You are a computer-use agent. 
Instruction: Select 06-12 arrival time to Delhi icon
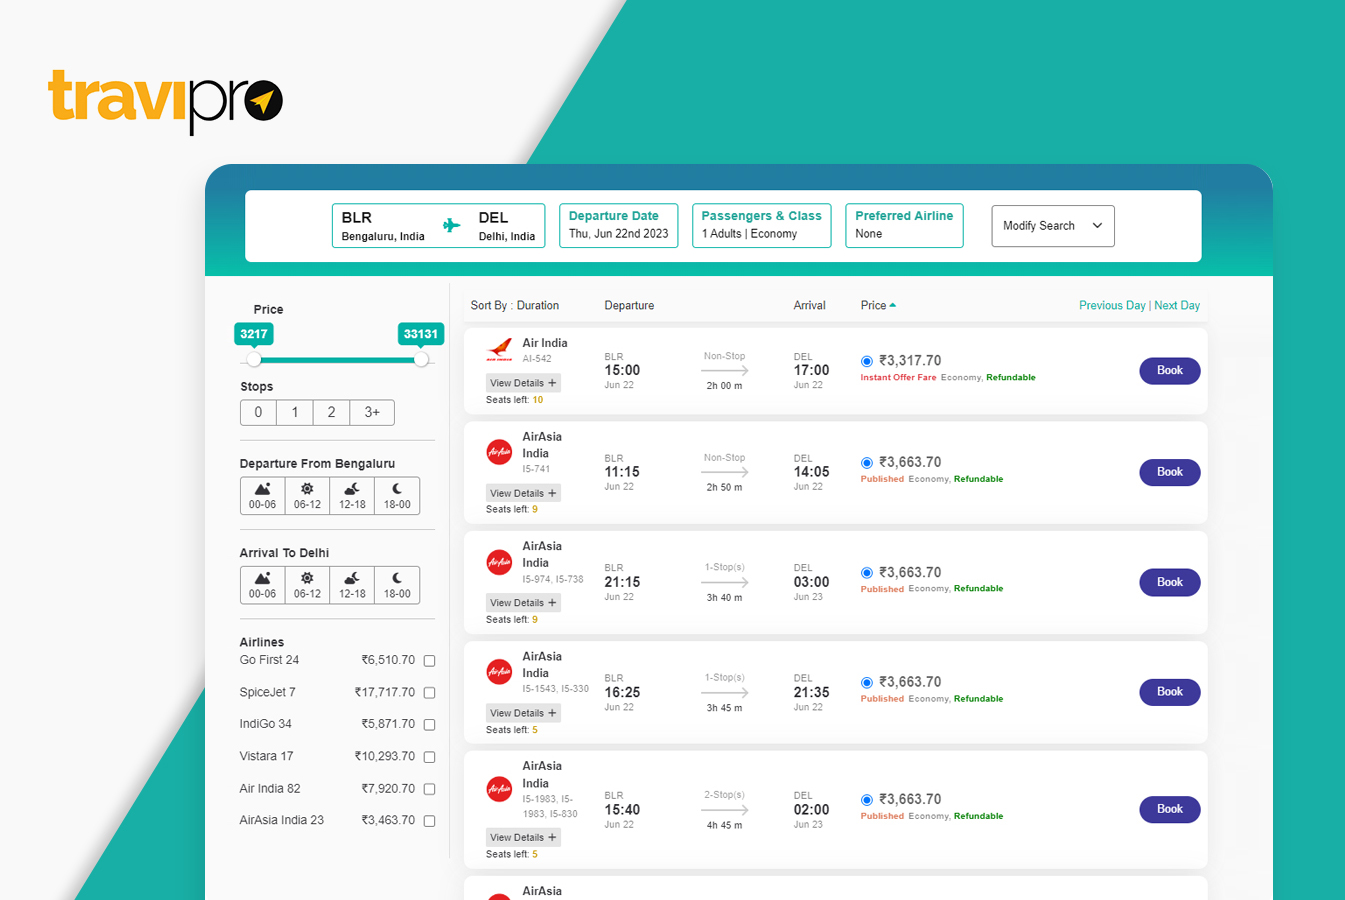(307, 585)
